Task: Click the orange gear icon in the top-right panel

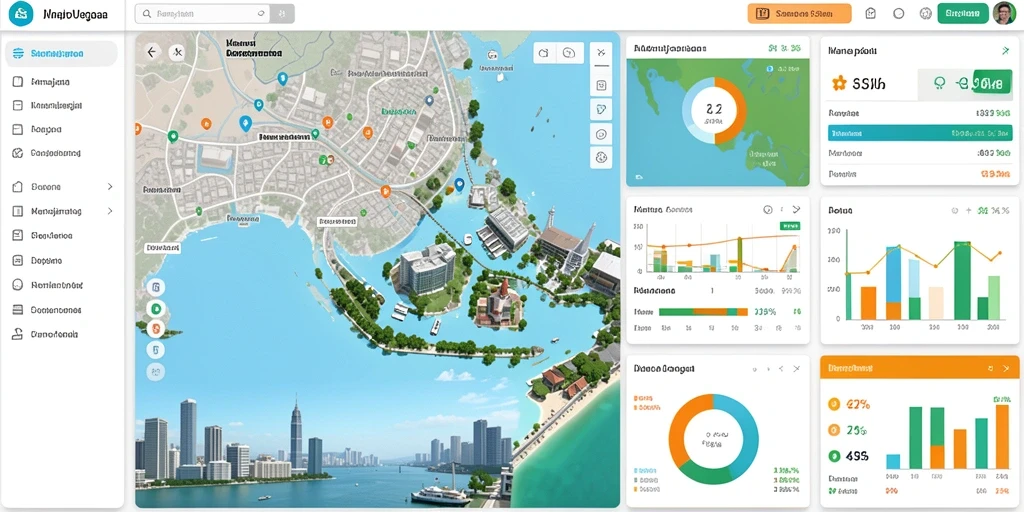Action: (x=839, y=83)
